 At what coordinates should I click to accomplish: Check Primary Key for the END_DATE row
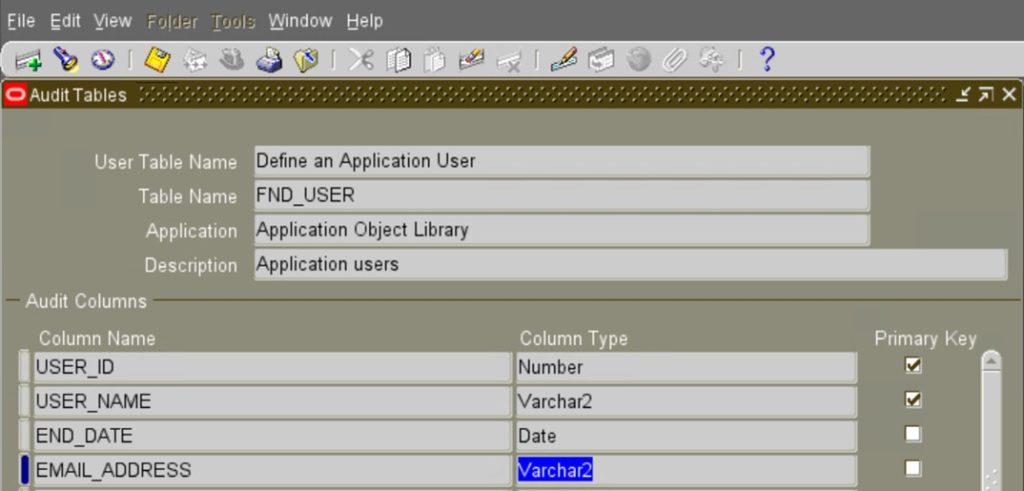912,434
